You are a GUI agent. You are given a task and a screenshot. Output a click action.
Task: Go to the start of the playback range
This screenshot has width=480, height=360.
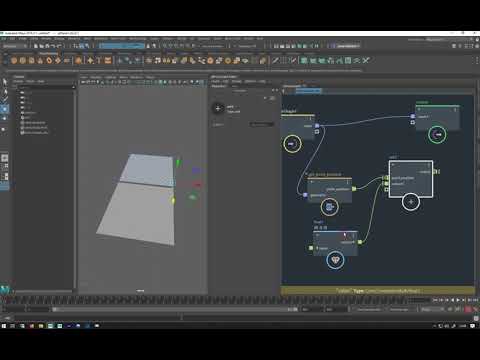pos(435,300)
